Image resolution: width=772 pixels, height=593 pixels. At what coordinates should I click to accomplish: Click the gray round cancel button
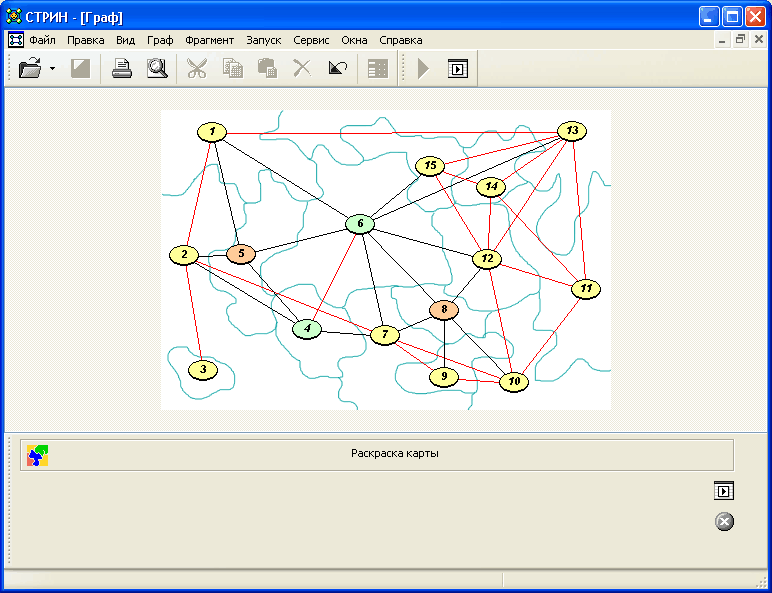click(724, 522)
